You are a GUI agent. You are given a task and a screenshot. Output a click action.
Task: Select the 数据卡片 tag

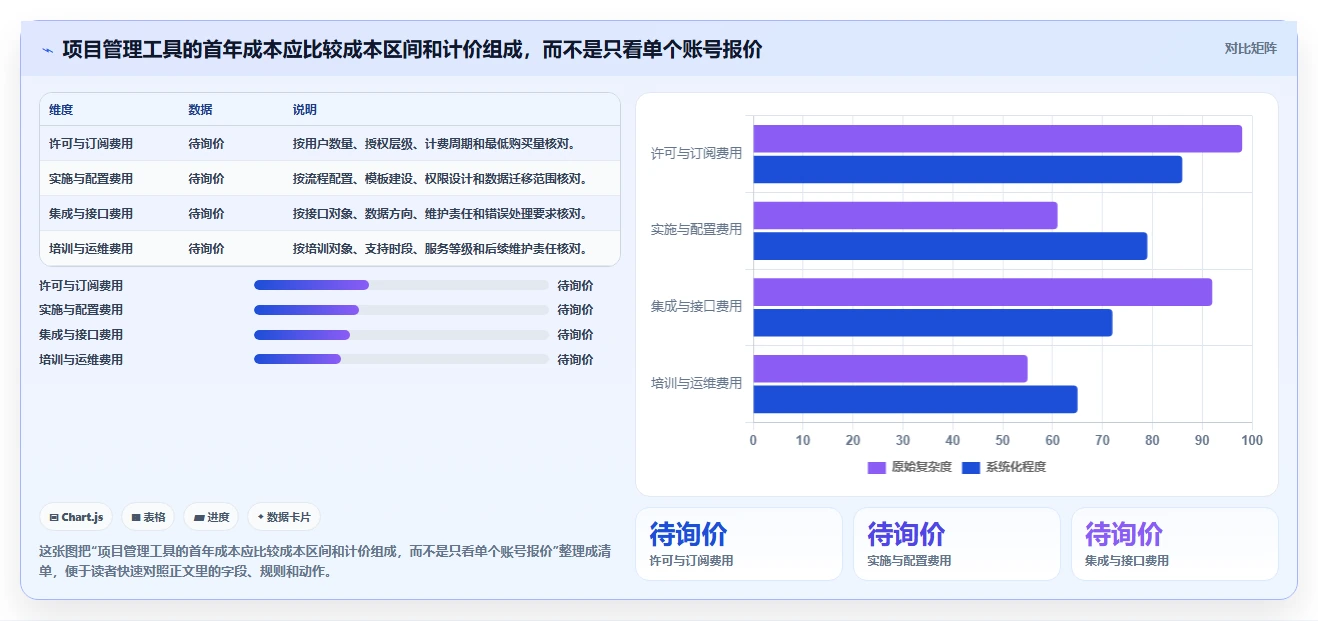point(284,517)
